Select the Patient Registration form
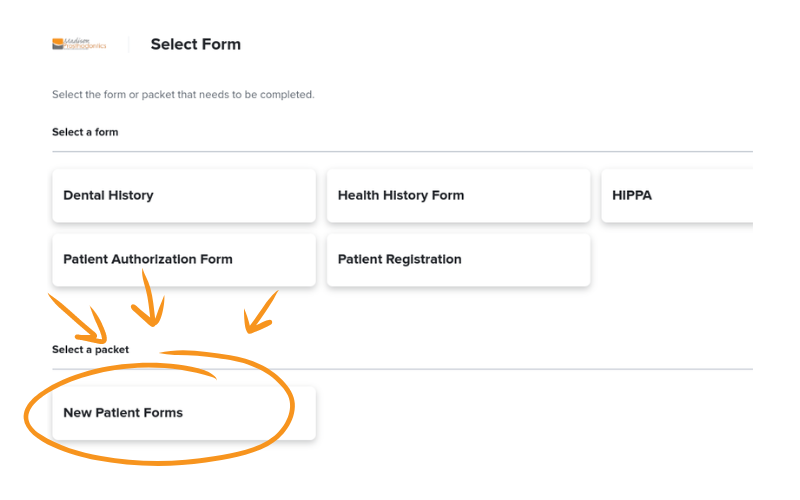The image size is (800, 500). tap(458, 260)
